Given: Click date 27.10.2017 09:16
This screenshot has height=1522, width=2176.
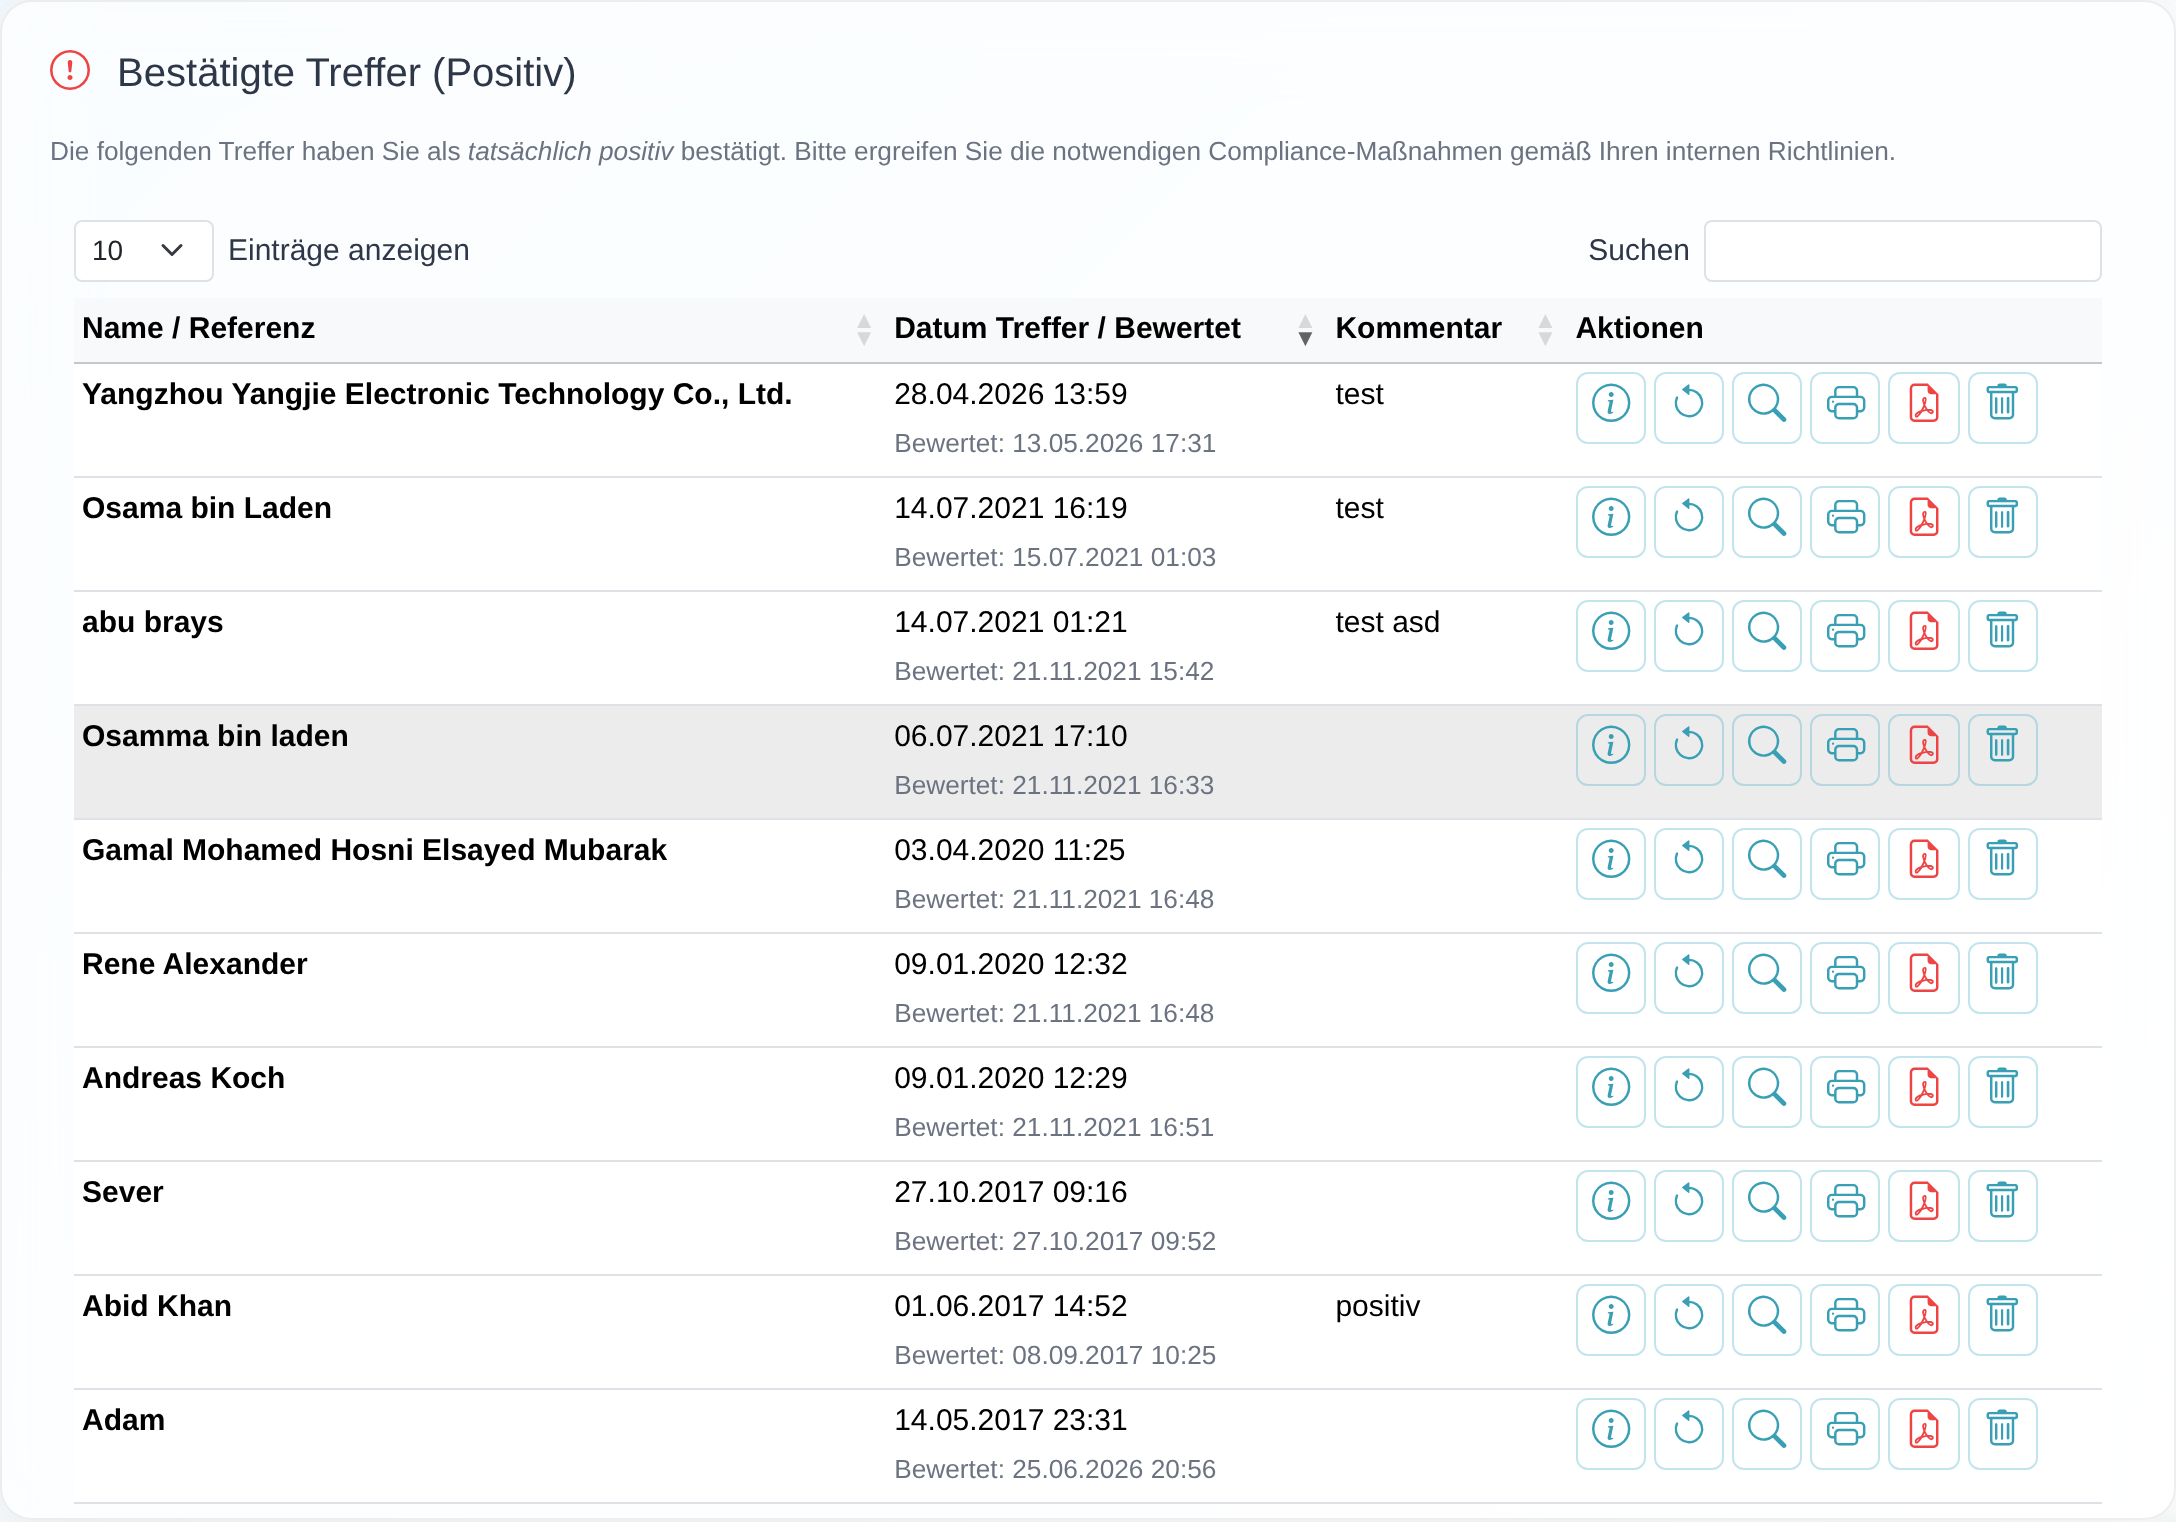Looking at the screenshot, I should click(x=1010, y=1192).
